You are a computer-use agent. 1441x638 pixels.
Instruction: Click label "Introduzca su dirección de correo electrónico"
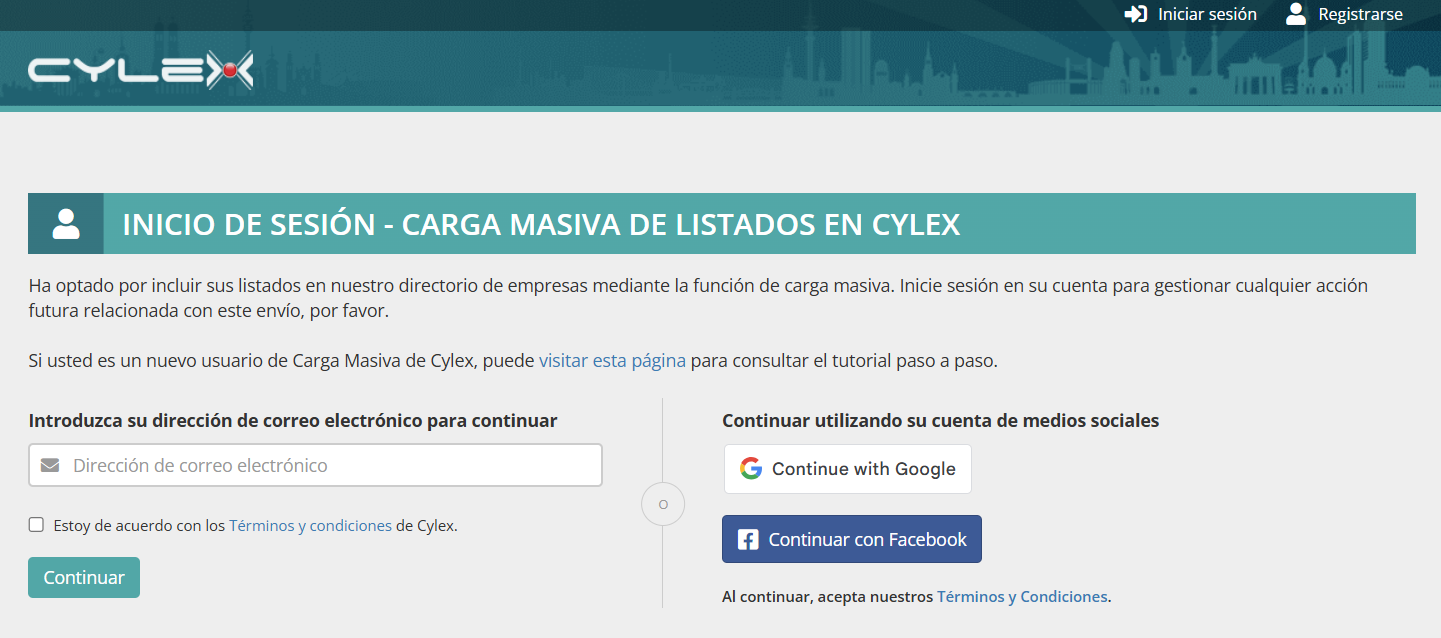click(x=293, y=421)
